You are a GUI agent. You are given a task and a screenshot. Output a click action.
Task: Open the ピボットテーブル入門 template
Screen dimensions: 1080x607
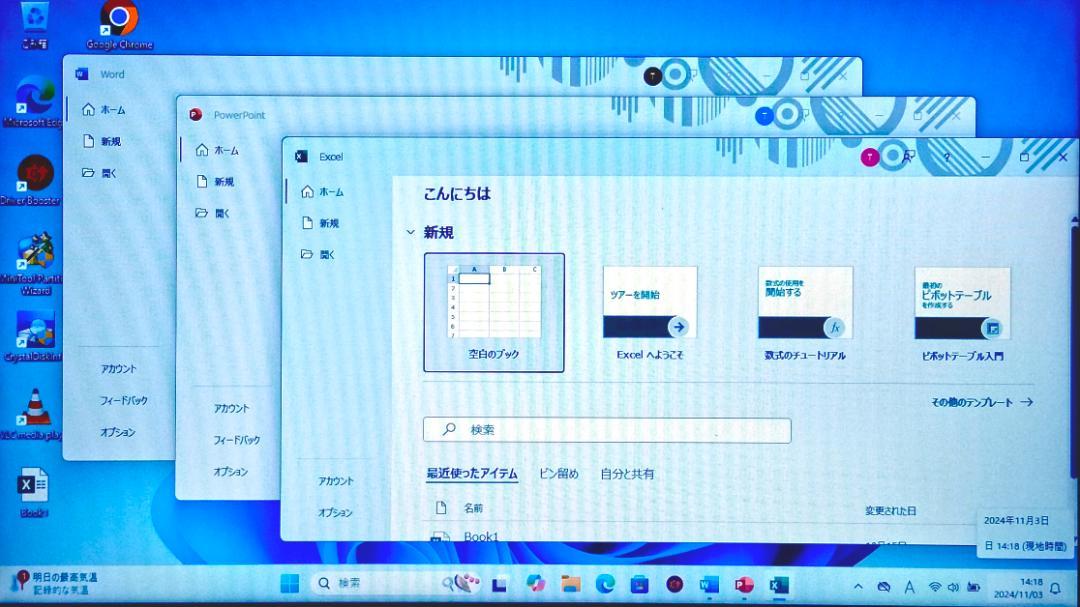962,314
